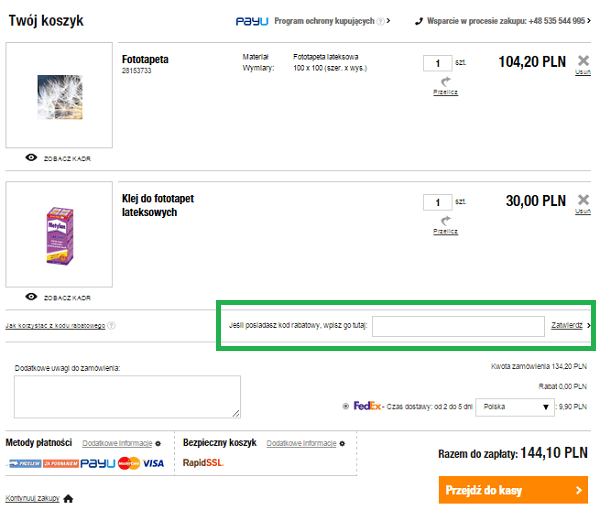Click Zatwierdź to apply discount code
Screen dimensions: 600x510
coord(567,325)
